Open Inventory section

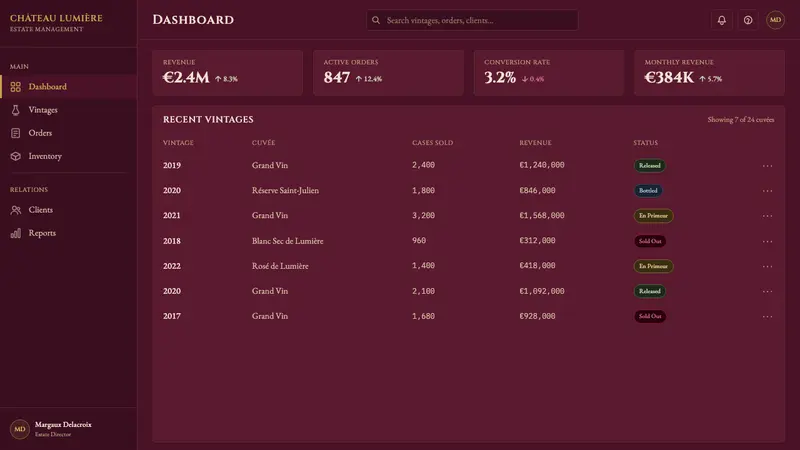[68, 156]
